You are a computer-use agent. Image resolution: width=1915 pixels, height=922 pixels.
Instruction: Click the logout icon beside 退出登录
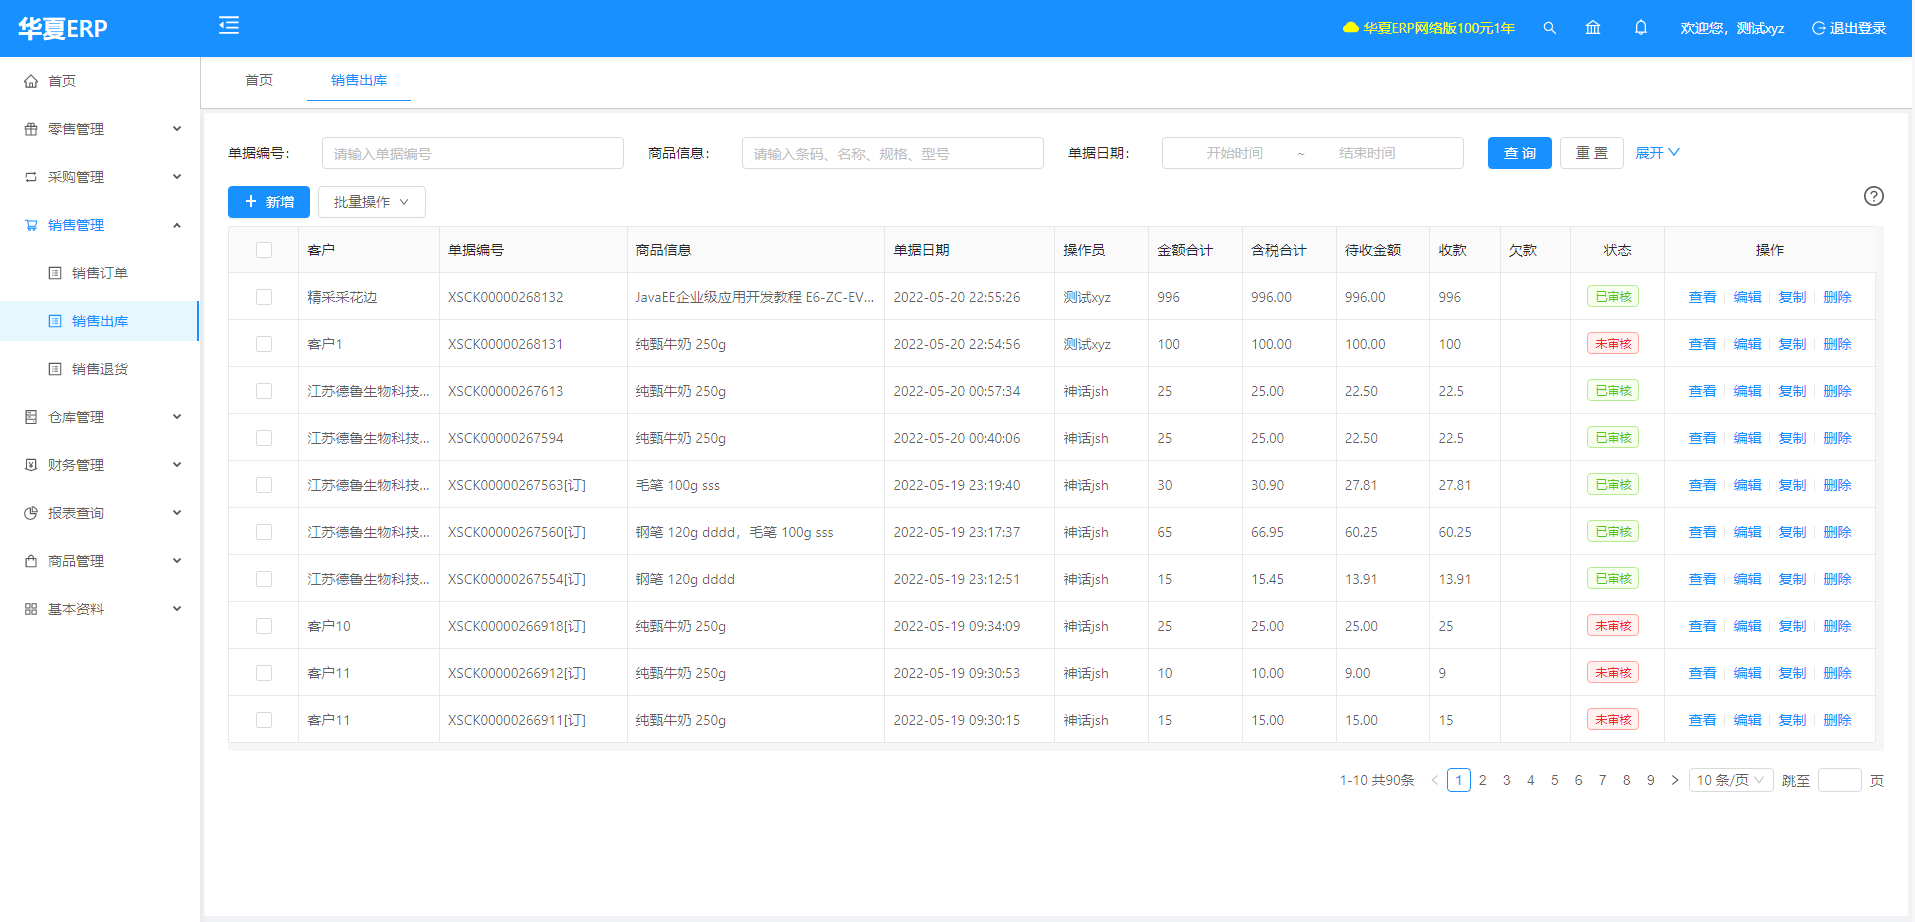point(1818,28)
